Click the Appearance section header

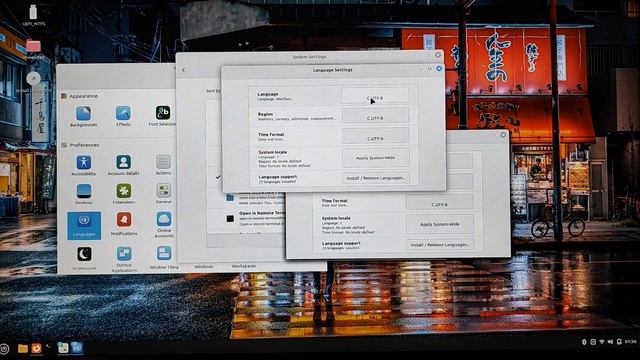(83, 96)
